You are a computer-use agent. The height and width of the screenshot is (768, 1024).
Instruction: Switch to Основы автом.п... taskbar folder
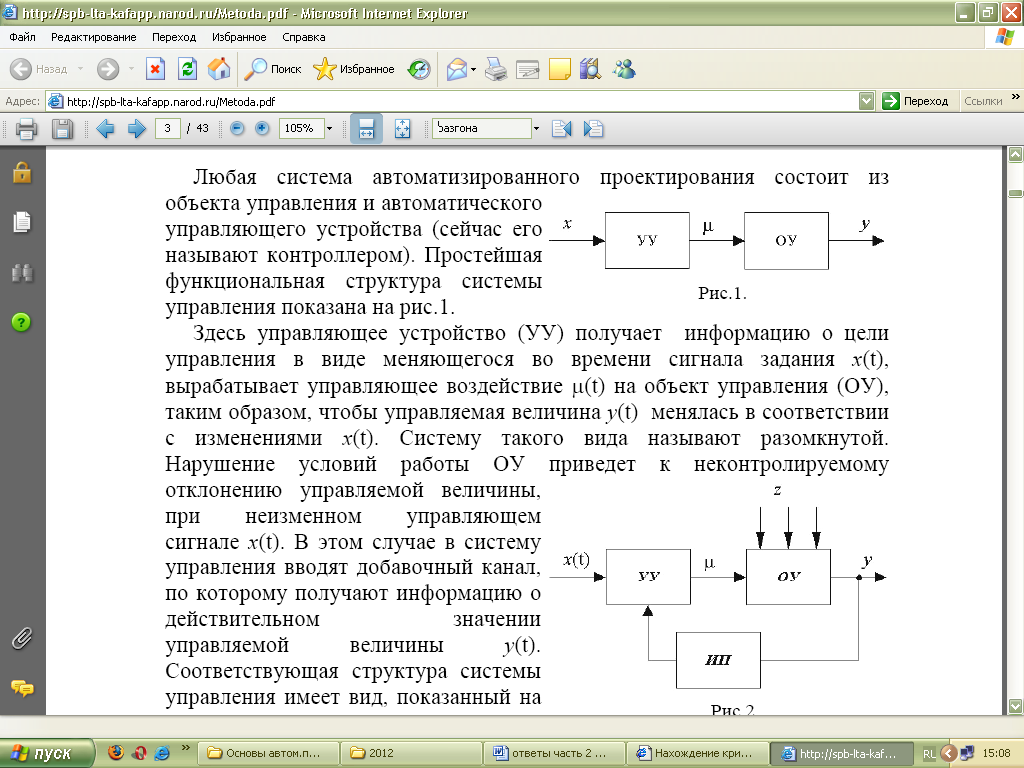point(268,753)
